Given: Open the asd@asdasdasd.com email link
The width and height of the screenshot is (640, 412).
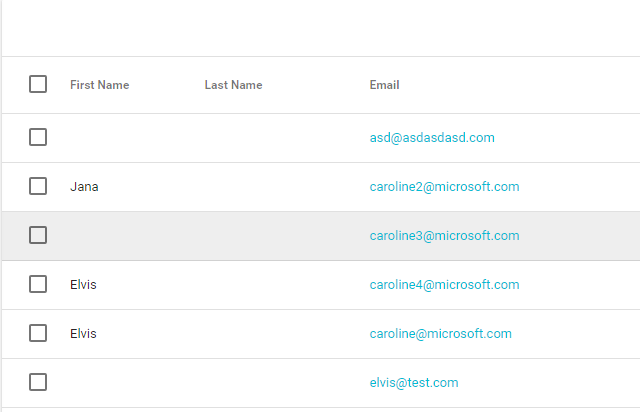Looking at the screenshot, I should 432,138.
